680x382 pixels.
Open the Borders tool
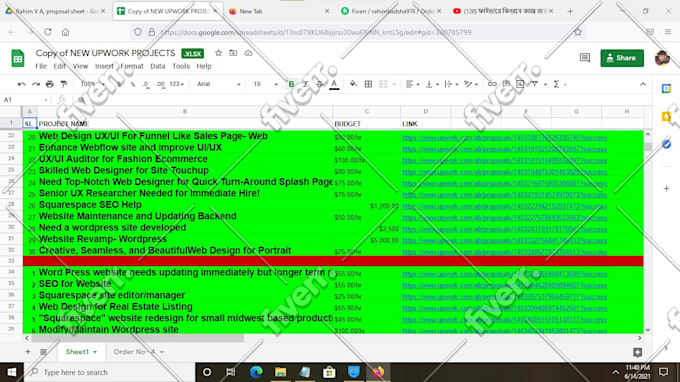coord(368,84)
